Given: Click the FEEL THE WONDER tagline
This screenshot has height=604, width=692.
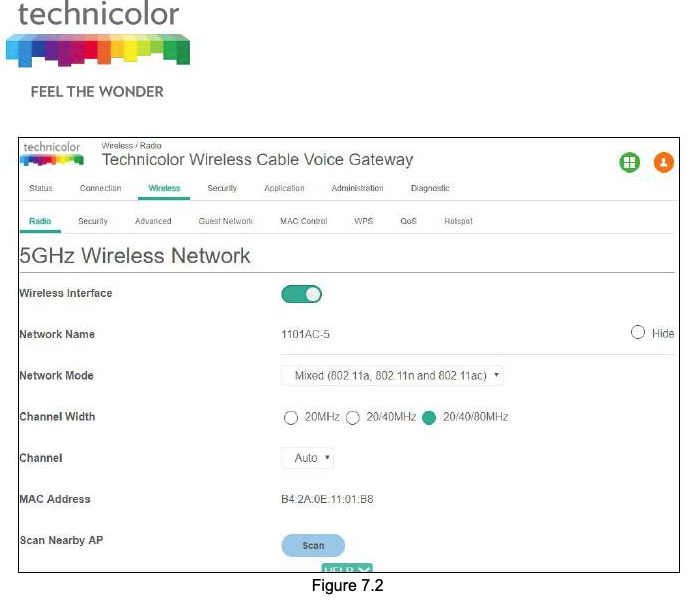Looking at the screenshot, I should click(97, 92).
